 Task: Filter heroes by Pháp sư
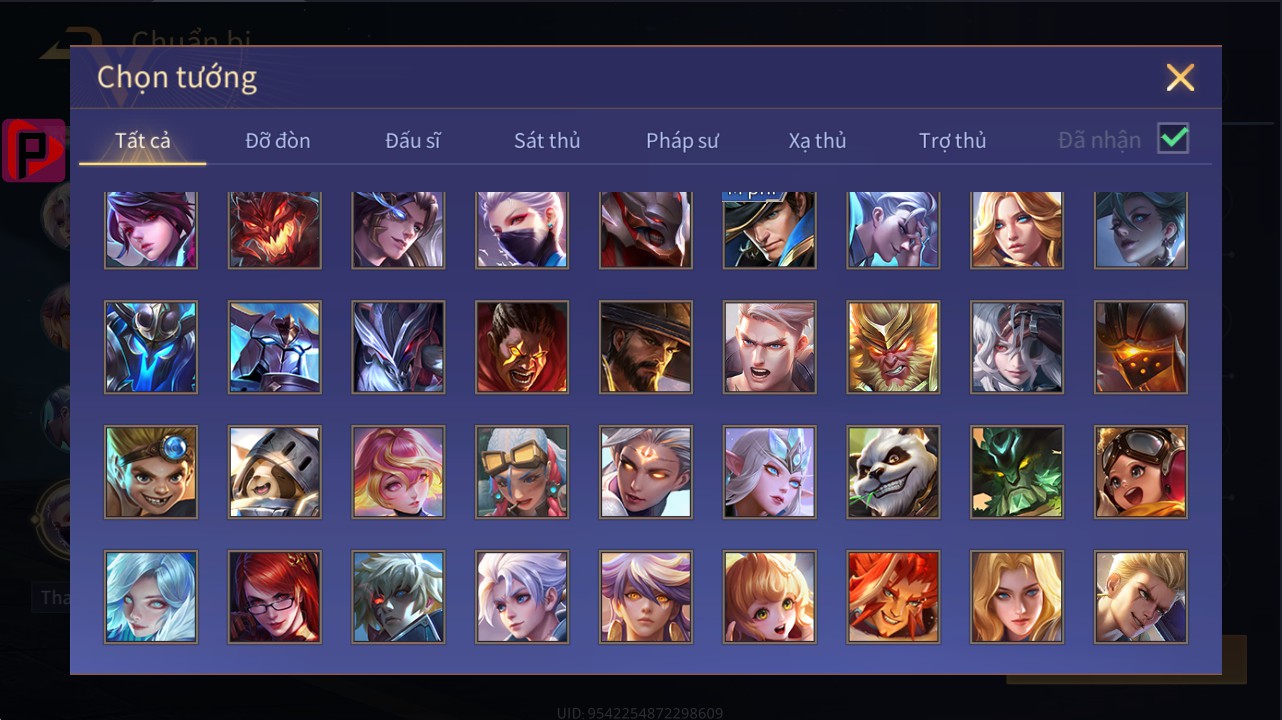point(682,141)
